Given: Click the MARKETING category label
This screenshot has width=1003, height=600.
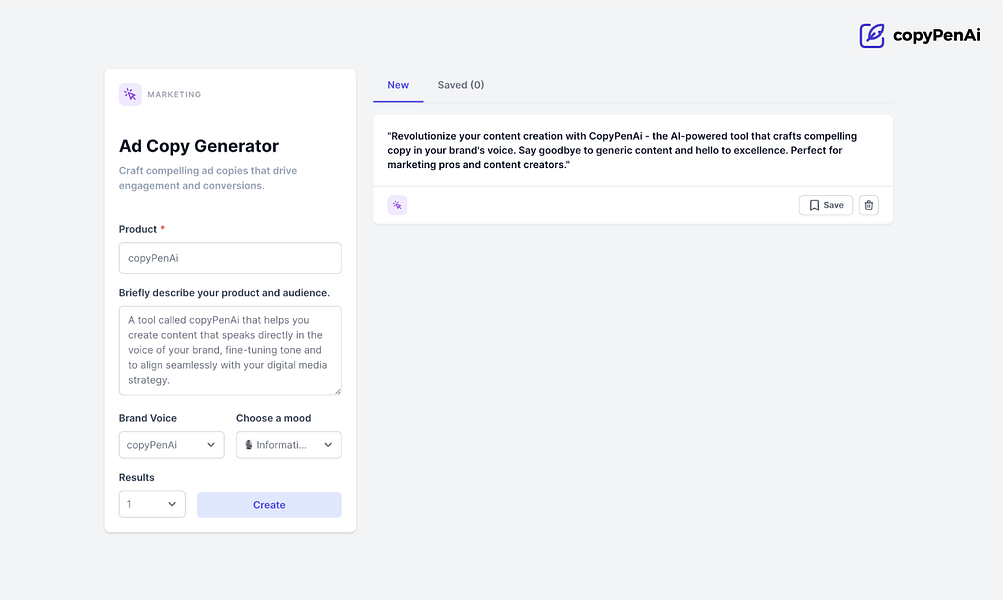Looking at the screenshot, I should point(174,95).
